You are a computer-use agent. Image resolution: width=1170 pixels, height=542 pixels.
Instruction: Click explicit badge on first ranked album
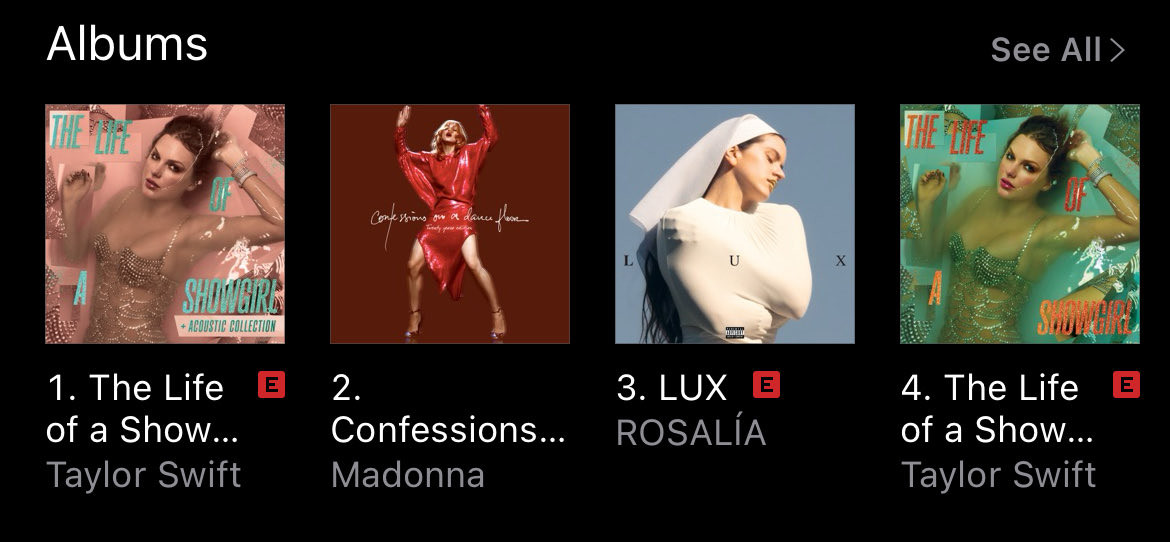(272, 384)
